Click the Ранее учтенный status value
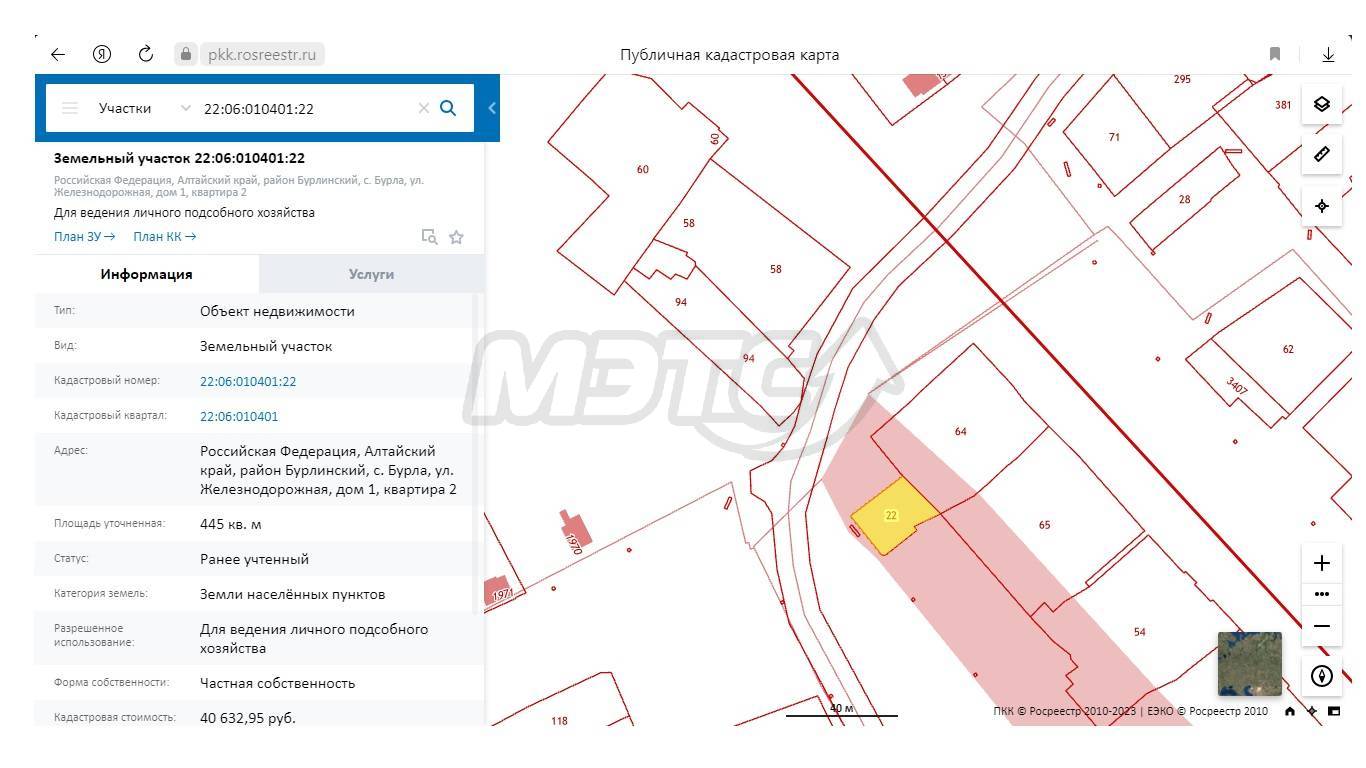This screenshot has width=1366, height=768. pyautogui.click(x=254, y=559)
